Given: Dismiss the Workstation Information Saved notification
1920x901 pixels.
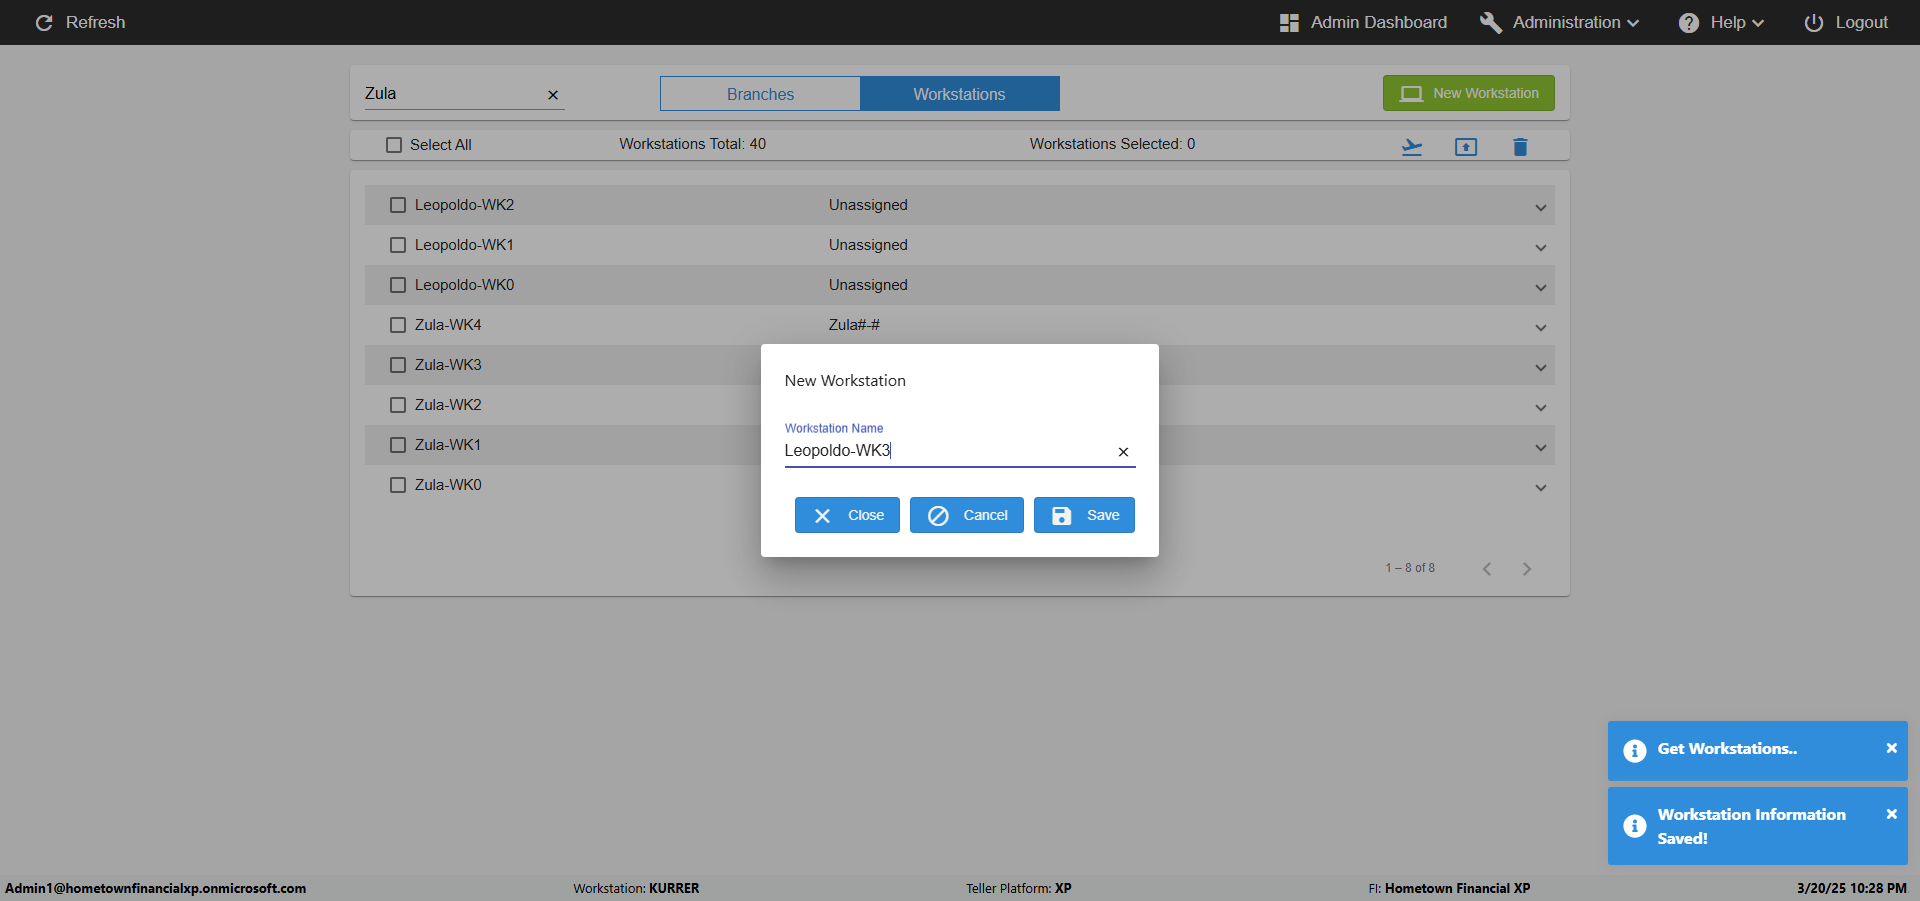Looking at the screenshot, I should click(1891, 814).
